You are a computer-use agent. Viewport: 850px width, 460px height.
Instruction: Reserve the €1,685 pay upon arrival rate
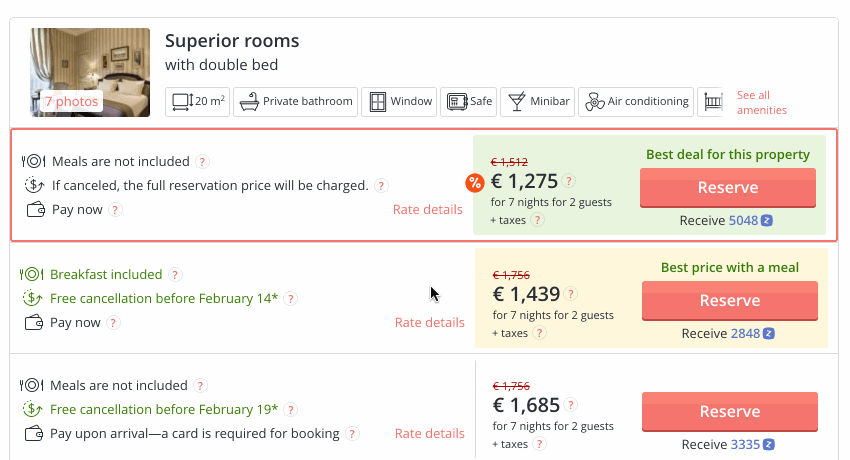730,412
